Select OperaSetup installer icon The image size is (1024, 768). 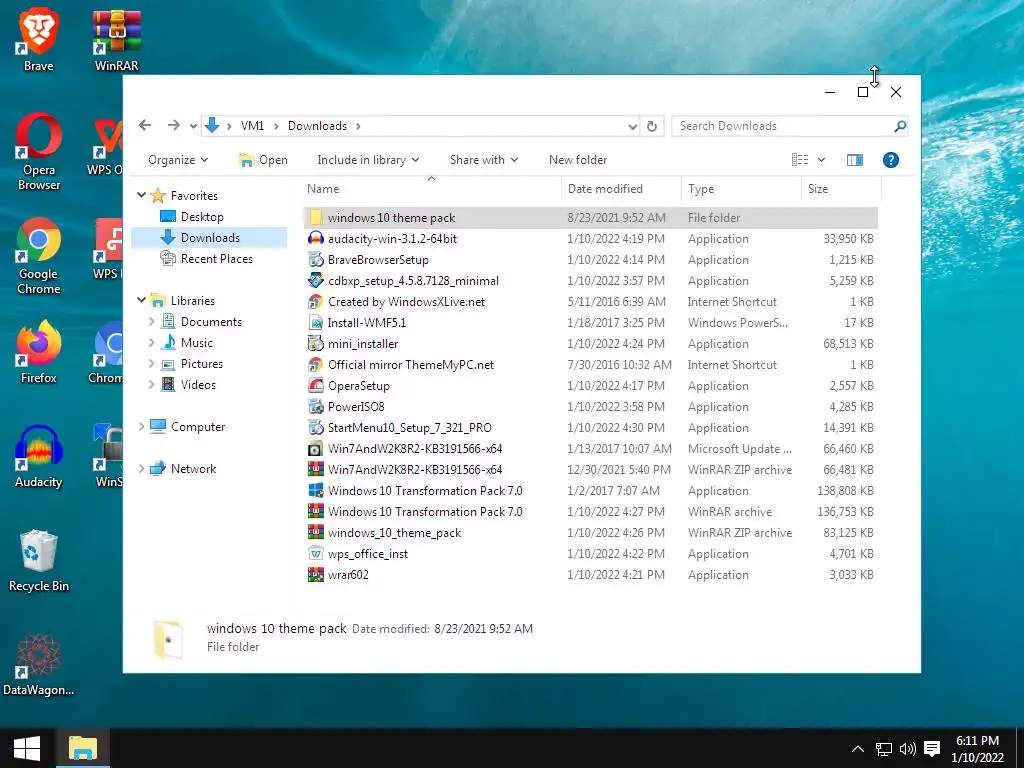coord(315,385)
